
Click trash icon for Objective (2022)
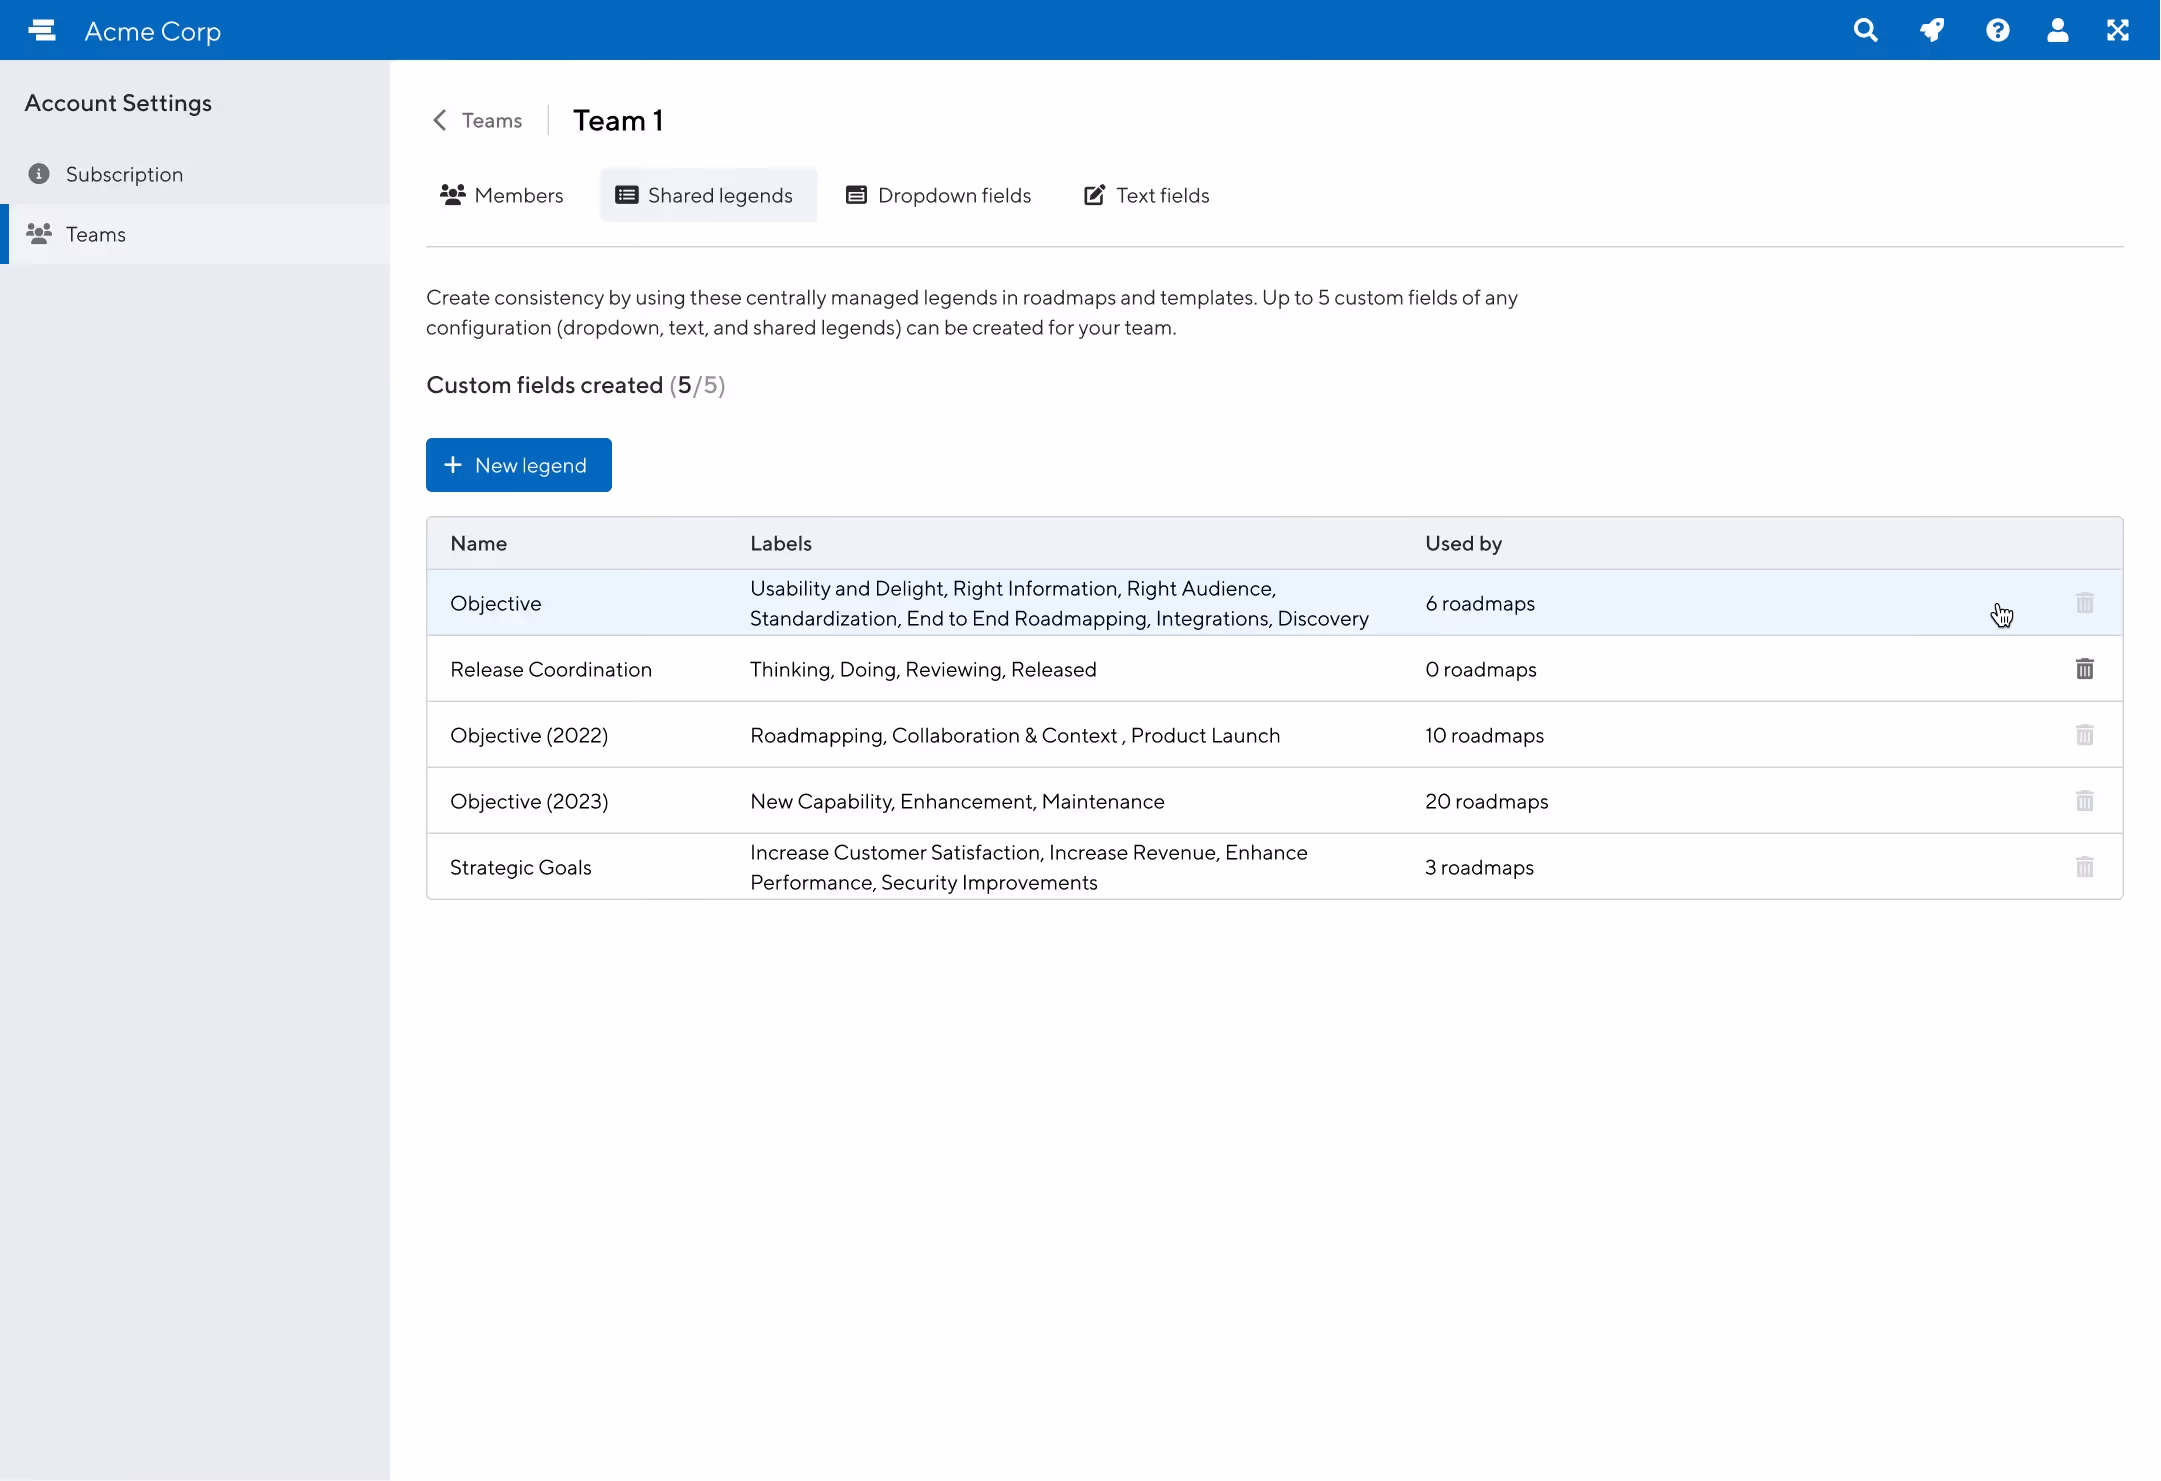(2084, 735)
